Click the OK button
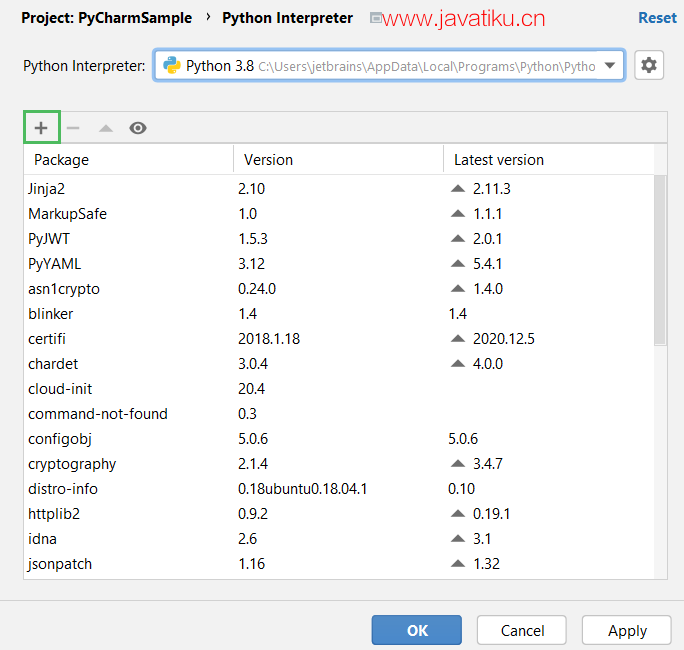Image resolution: width=684 pixels, height=650 pixels. coord(417,630)
